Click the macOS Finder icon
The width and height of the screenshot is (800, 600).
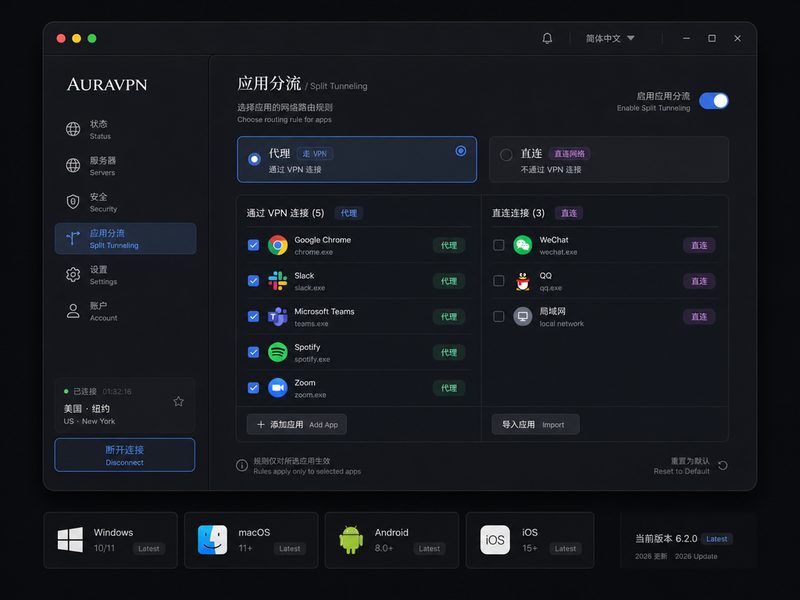[212, 540]
